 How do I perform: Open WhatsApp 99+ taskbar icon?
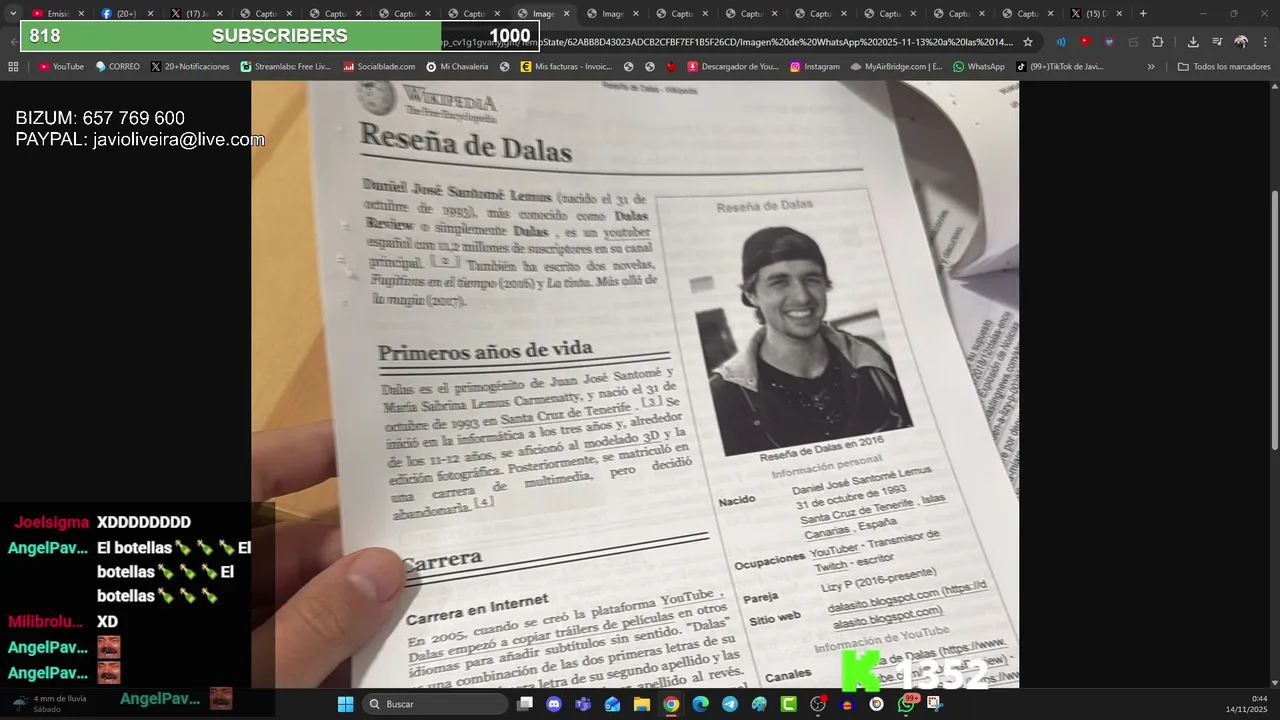(x=906, y=704)
